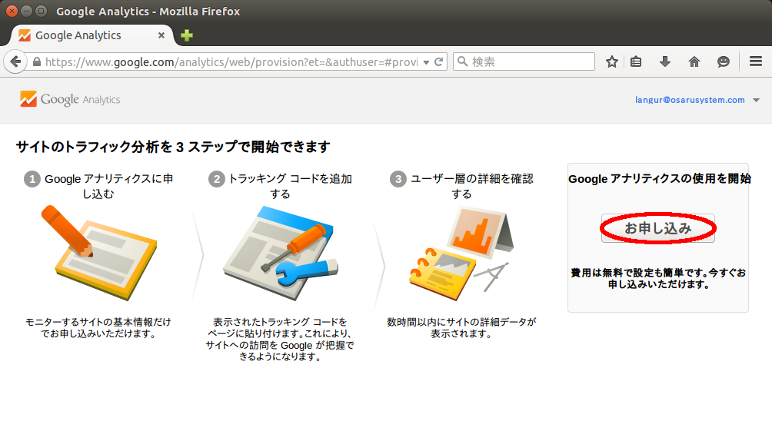Viewport: 772px width, 431px height.
Task: Click description 表示されたトラッキング コードを
Action: click(280, 322)
